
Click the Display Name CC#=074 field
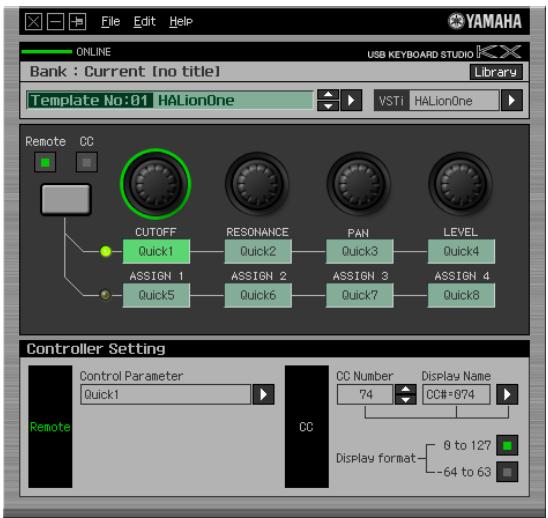pos(456,395)
